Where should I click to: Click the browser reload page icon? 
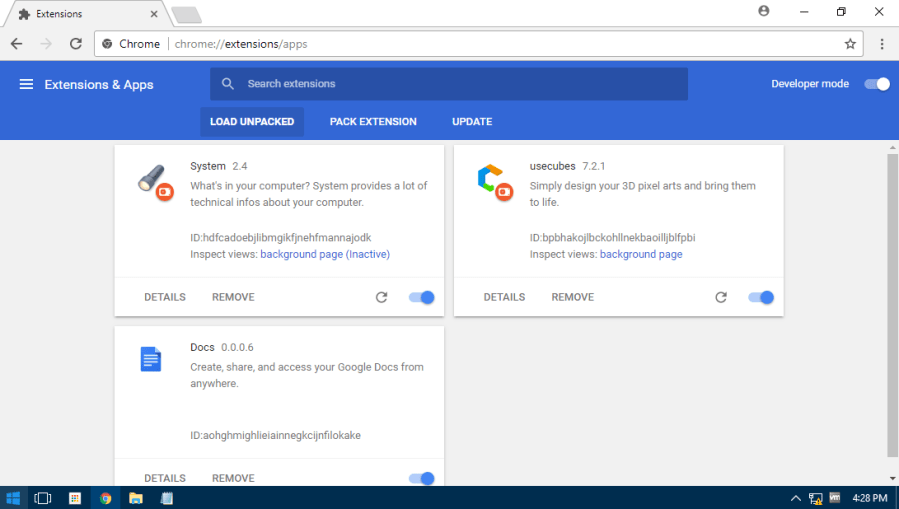click(x=75, y=44)
